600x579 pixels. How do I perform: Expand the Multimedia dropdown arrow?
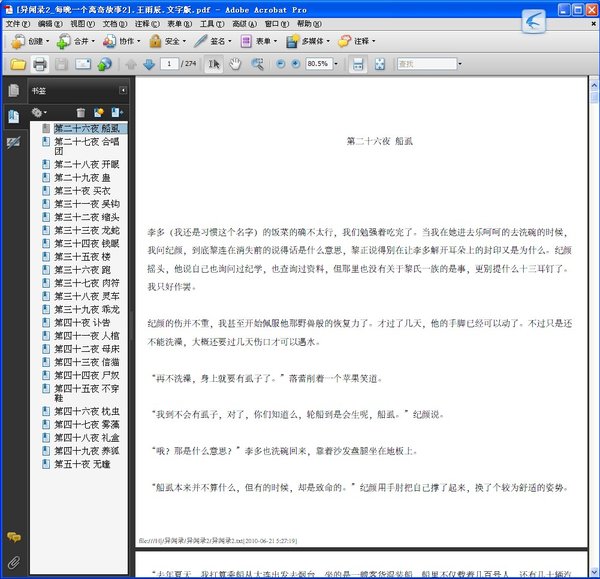(328, 41)
